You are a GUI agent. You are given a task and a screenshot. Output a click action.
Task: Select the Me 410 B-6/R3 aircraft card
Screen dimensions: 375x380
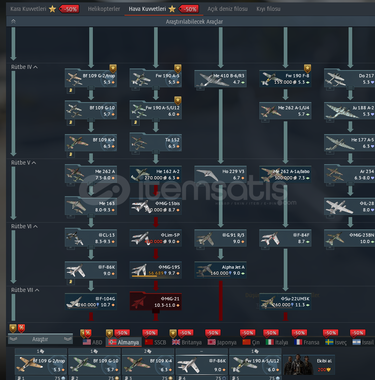(220, 79)
